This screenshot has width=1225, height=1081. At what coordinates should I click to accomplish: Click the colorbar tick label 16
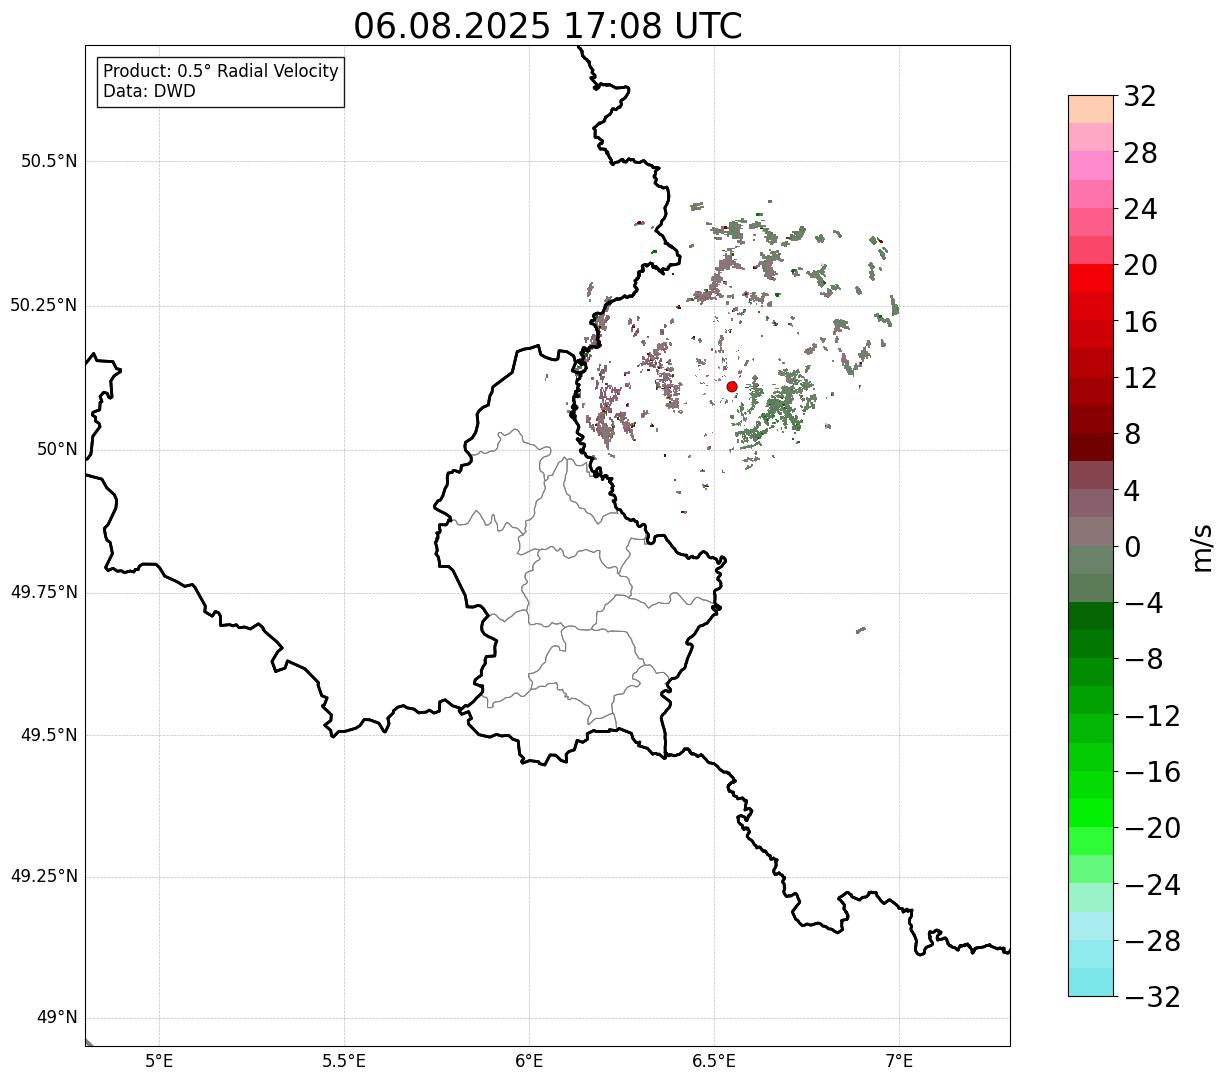(x=1140, y=322)
